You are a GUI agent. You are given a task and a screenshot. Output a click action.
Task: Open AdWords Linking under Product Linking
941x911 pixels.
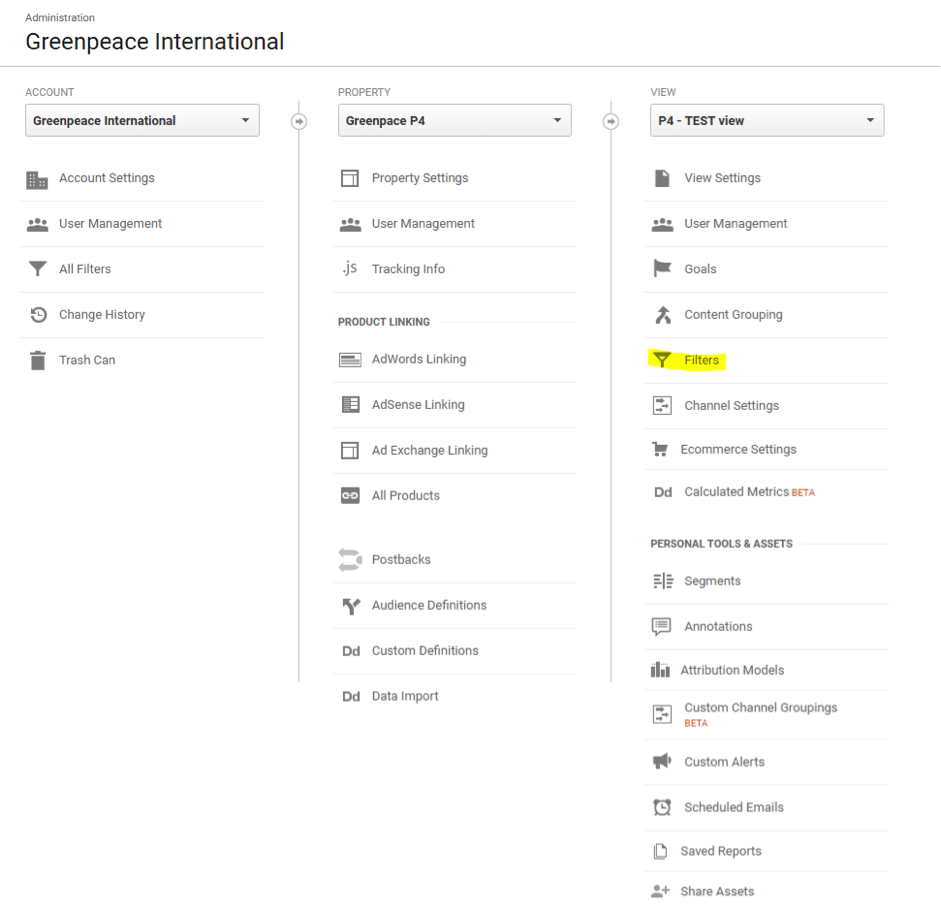419,359
